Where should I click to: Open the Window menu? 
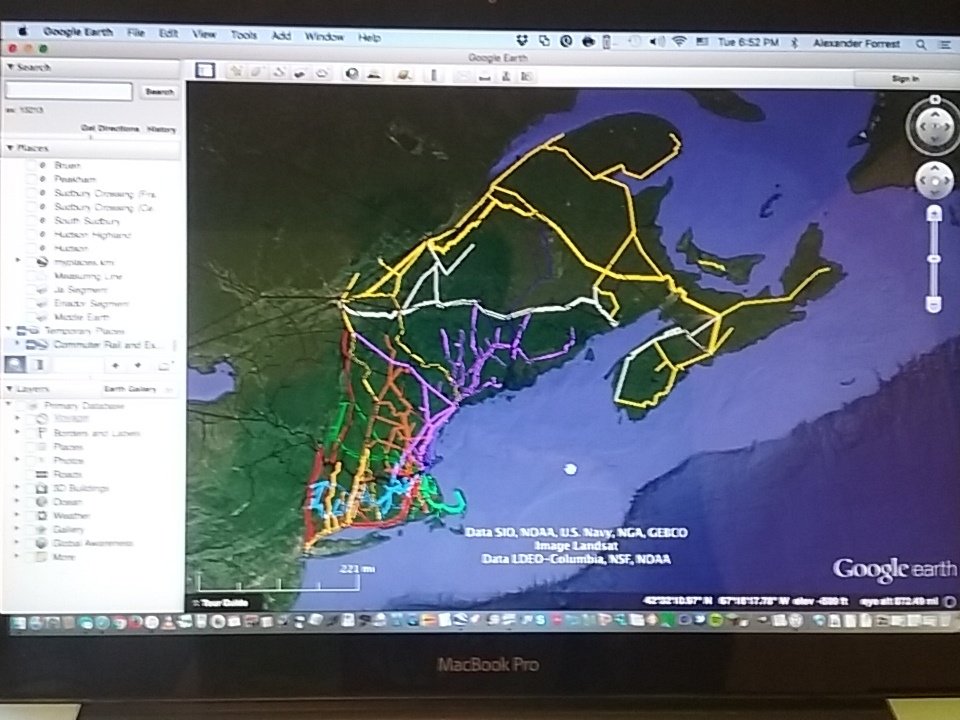324,37
